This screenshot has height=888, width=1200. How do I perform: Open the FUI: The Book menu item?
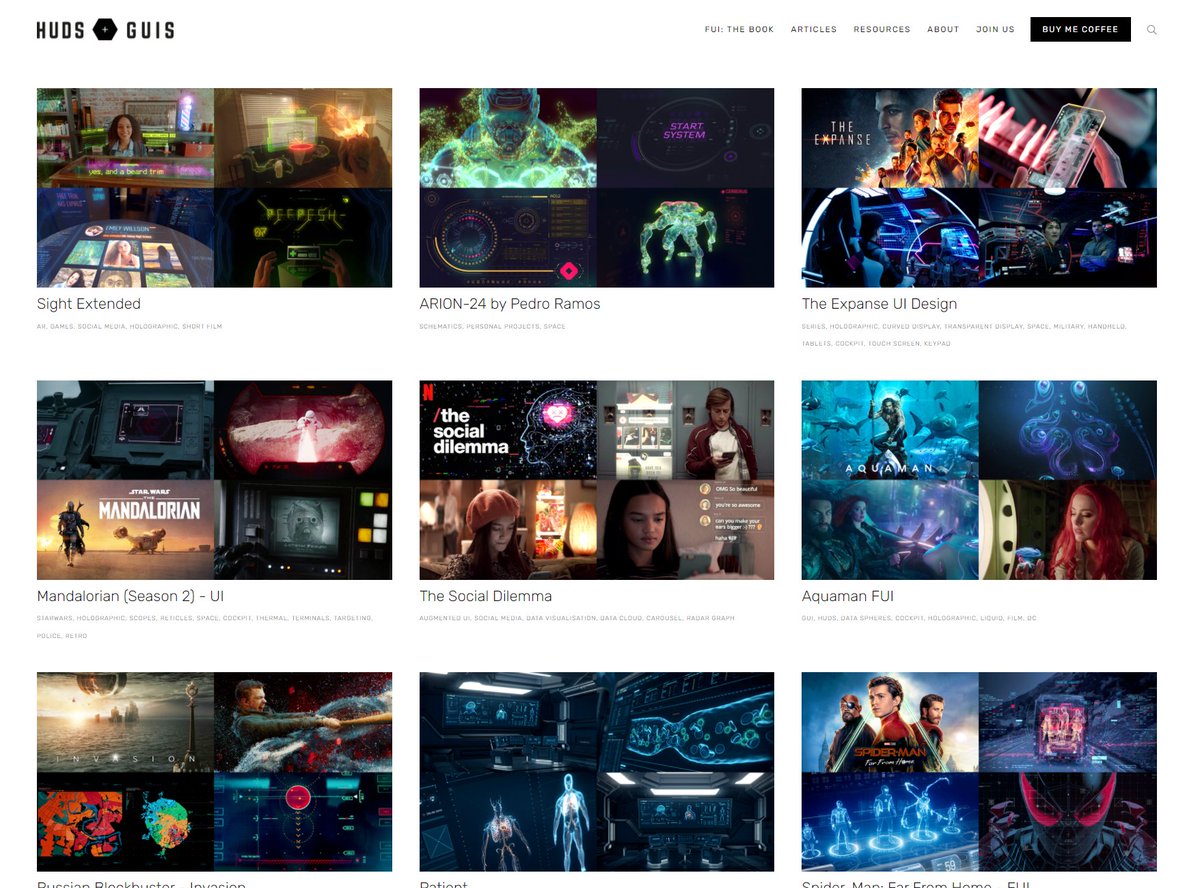click(739, 30)
